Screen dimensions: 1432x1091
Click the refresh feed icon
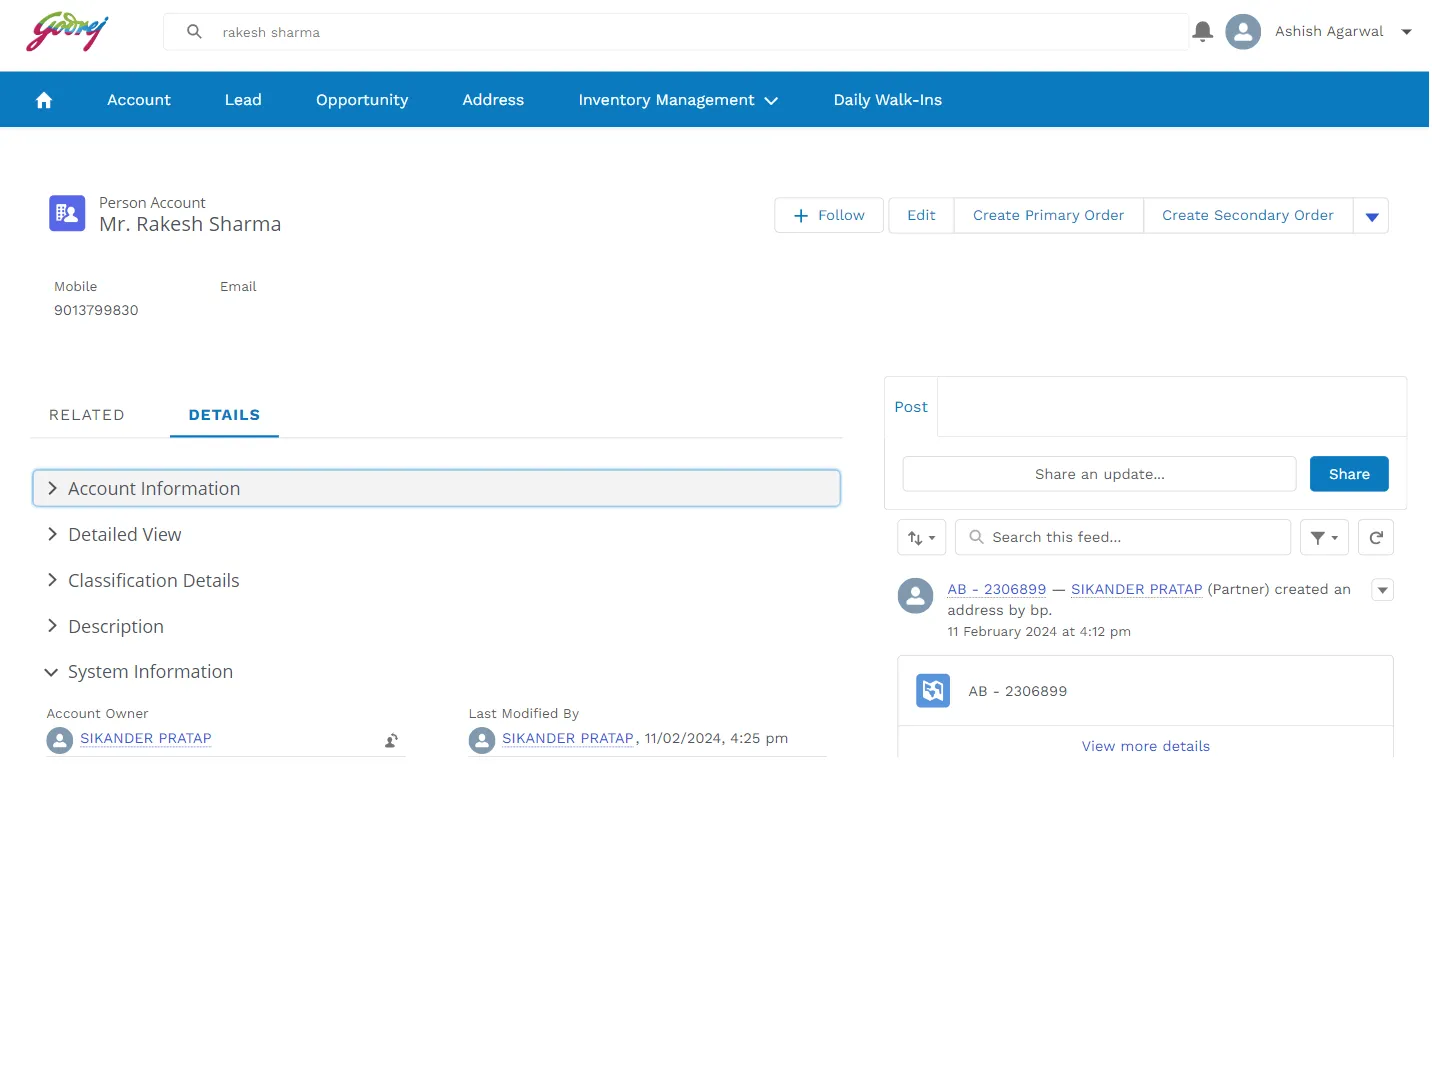click(x=1376, y=538)
